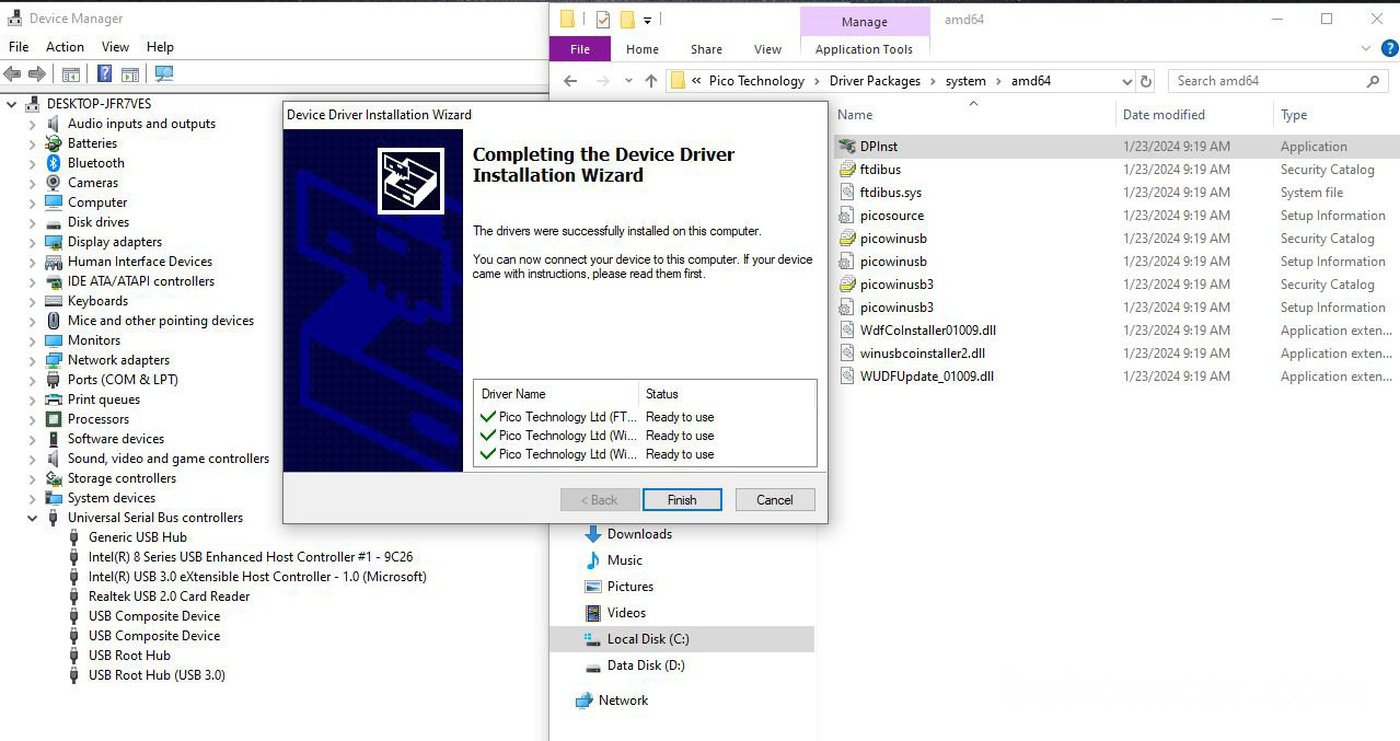Viewport: 1400px width, 741px height.
Task: Collapse the DESKTOP-JFR7VES root node
Action: [x=12, y=104]
